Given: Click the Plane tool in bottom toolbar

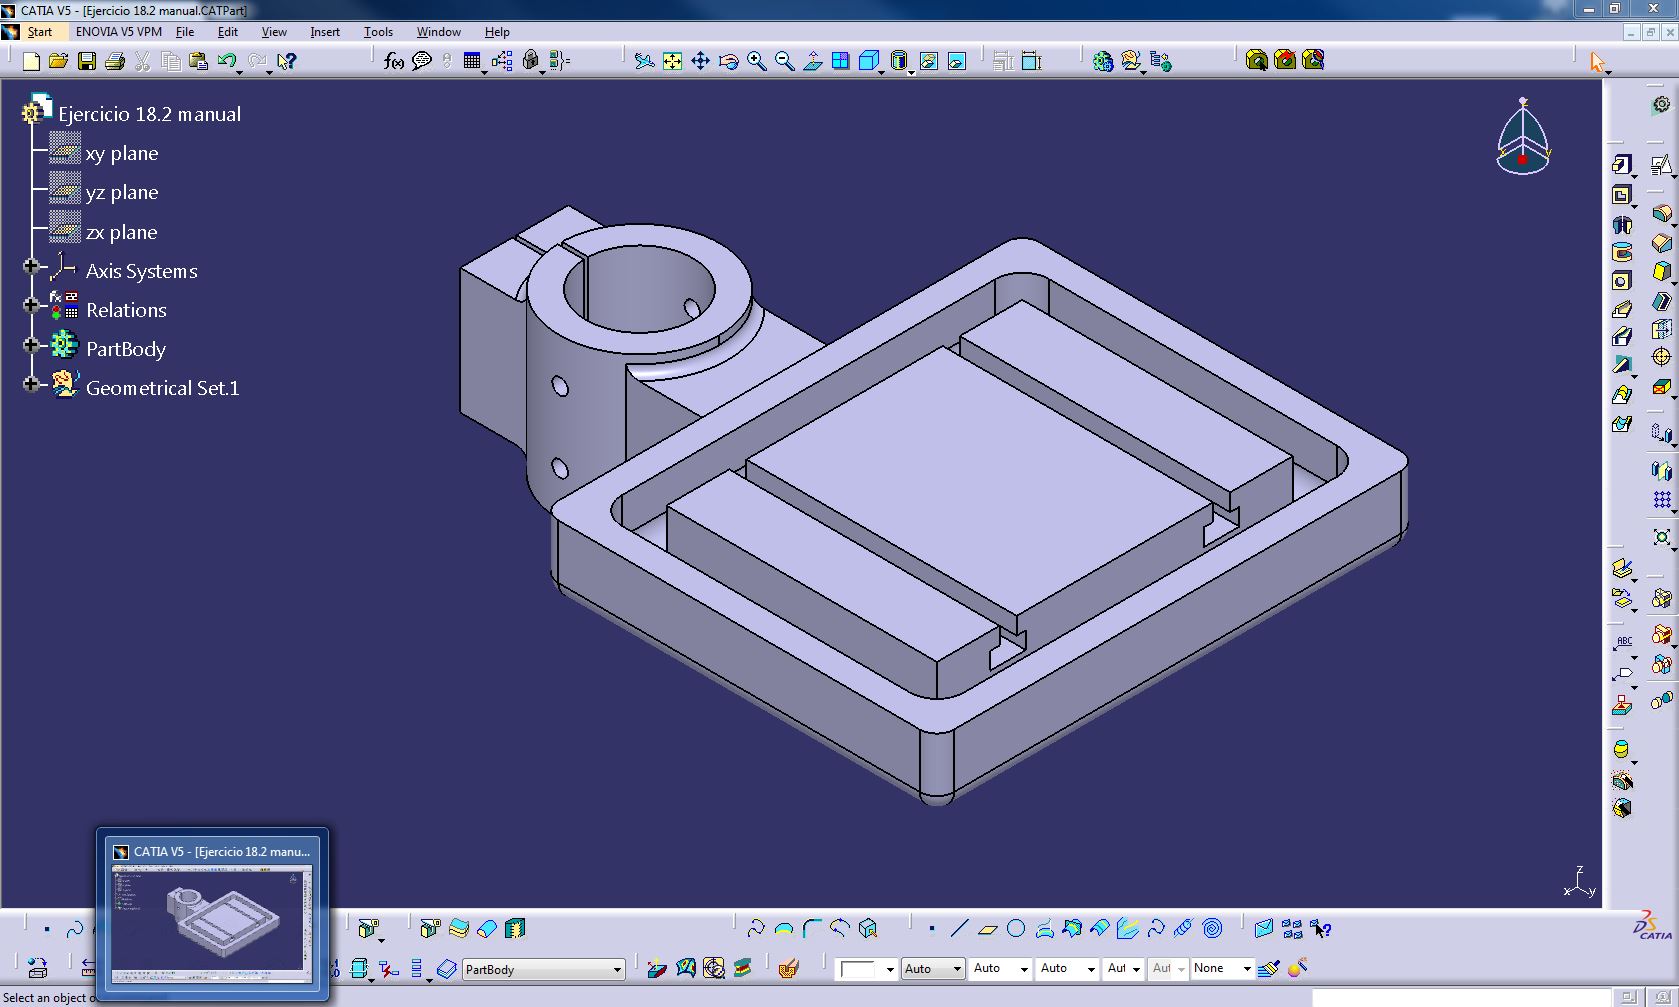Looking at the screenshot, I should (988, 929).
